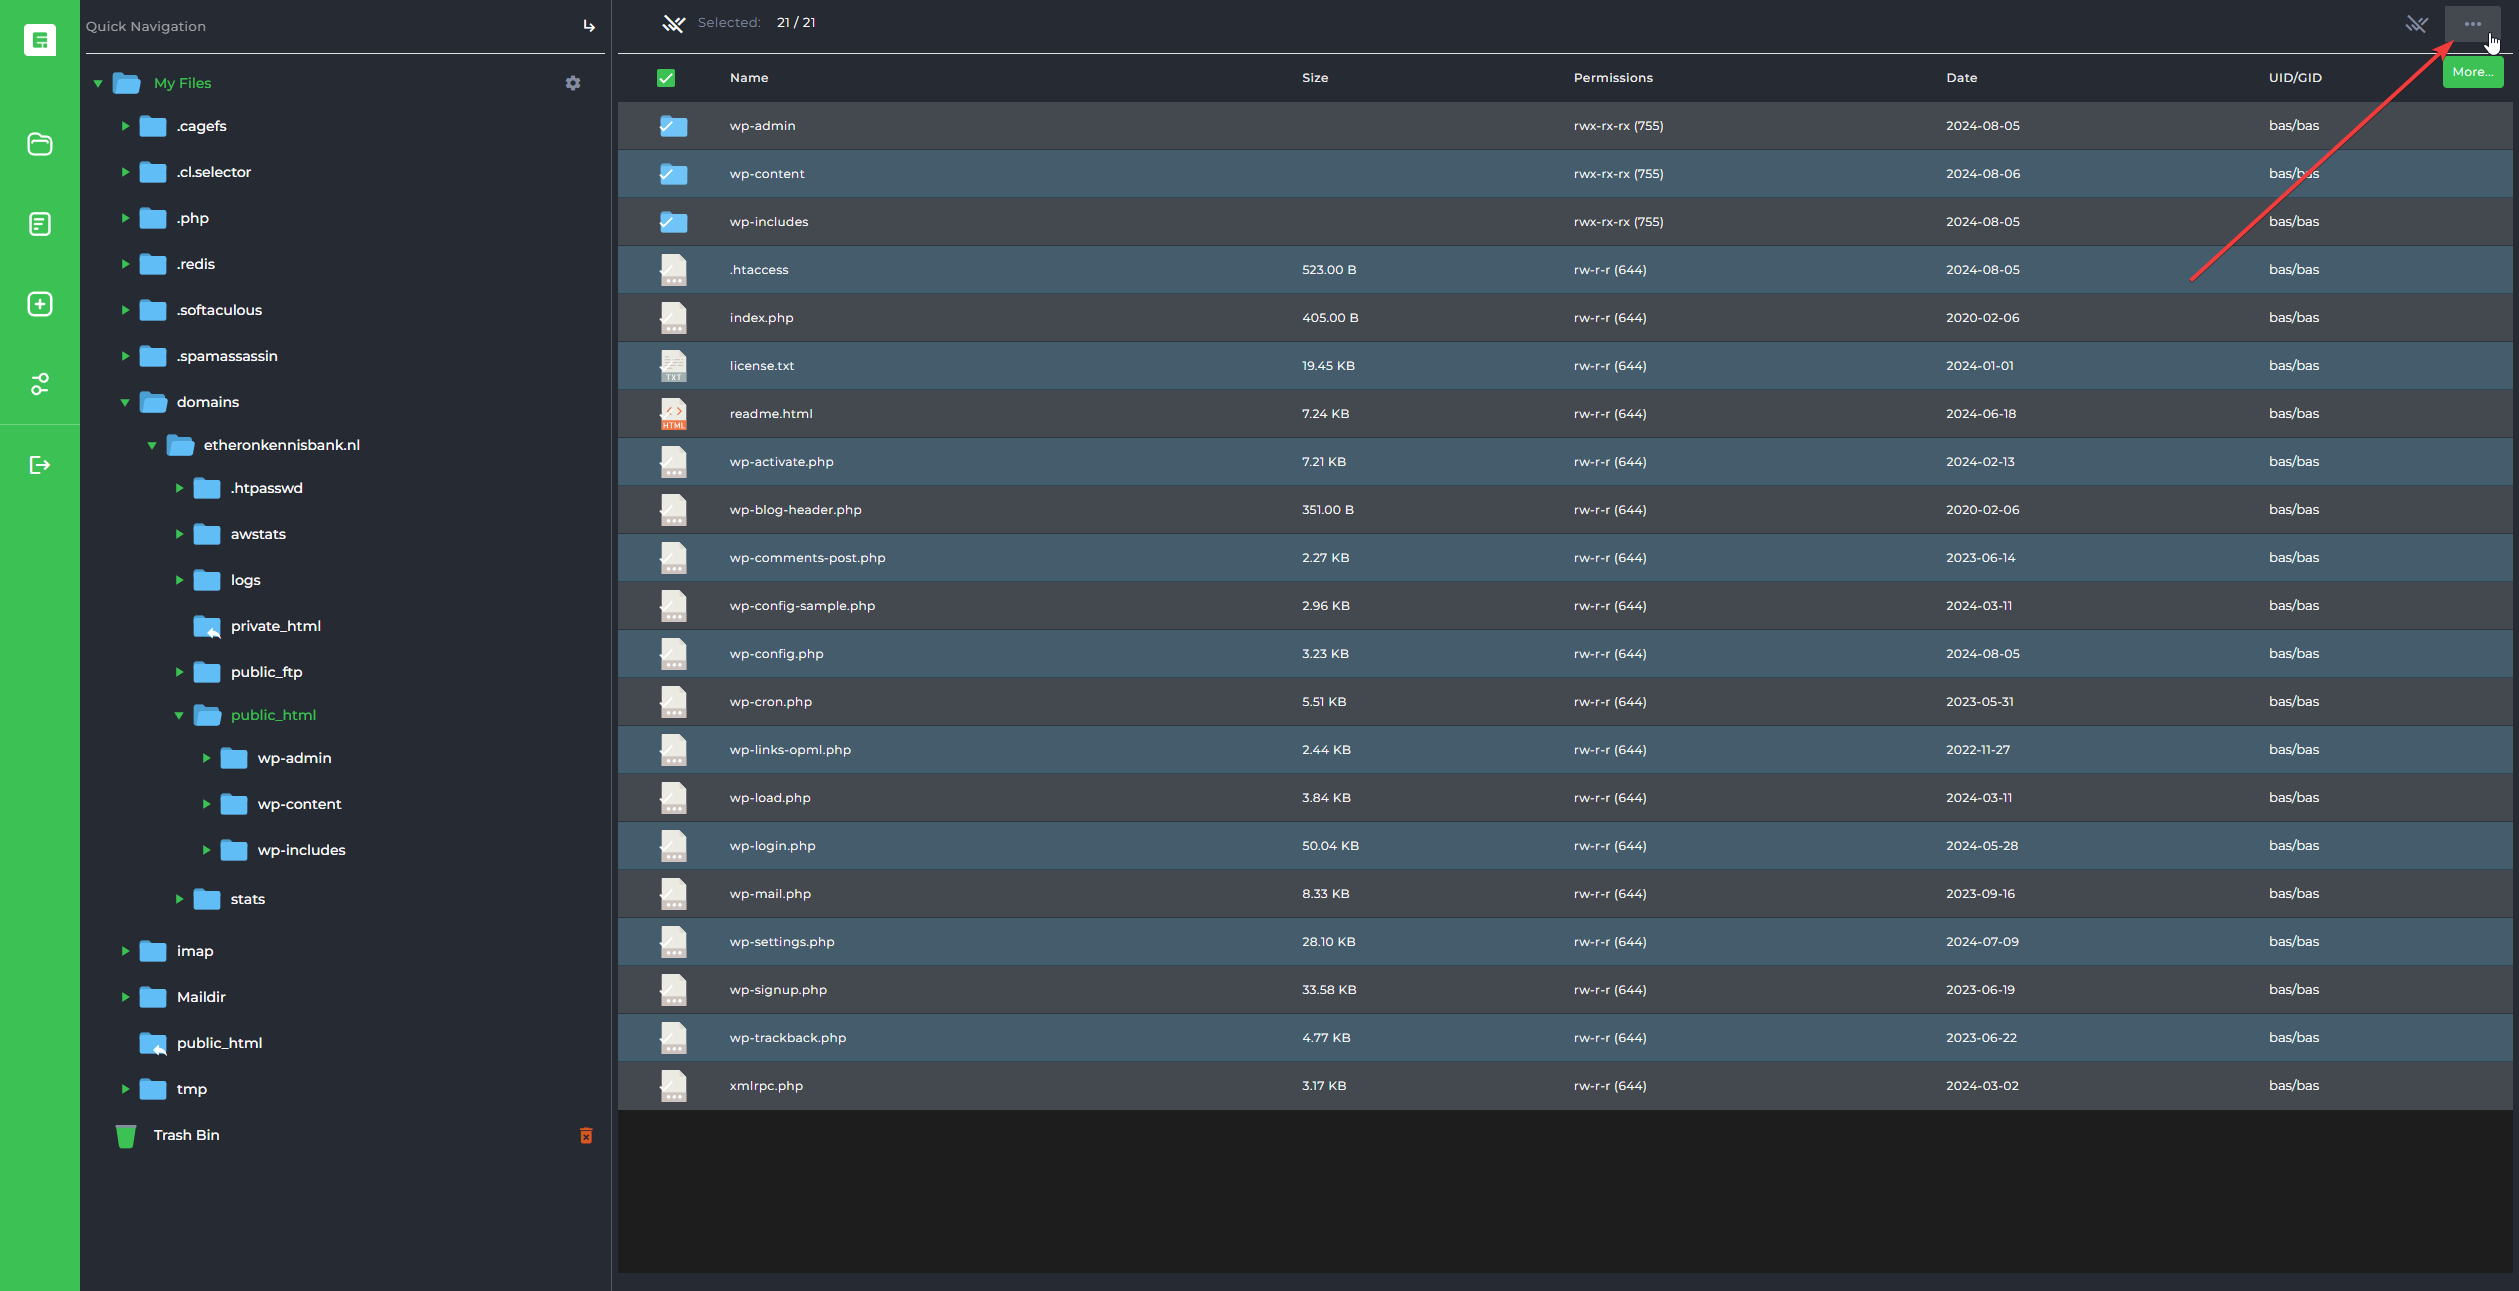Open the wp-config.php file name

pos(776,654)
